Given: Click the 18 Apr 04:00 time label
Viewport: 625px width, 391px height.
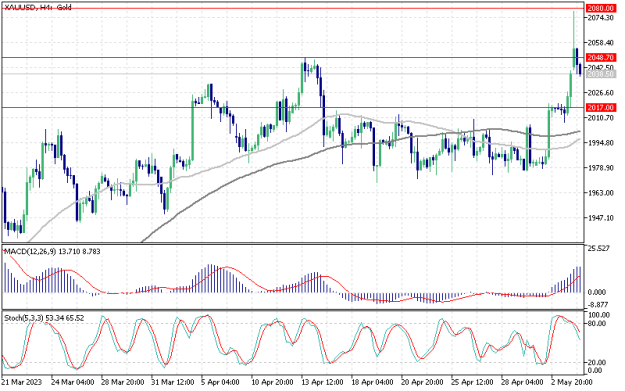Looking at the screenshot, I should 373,382.
